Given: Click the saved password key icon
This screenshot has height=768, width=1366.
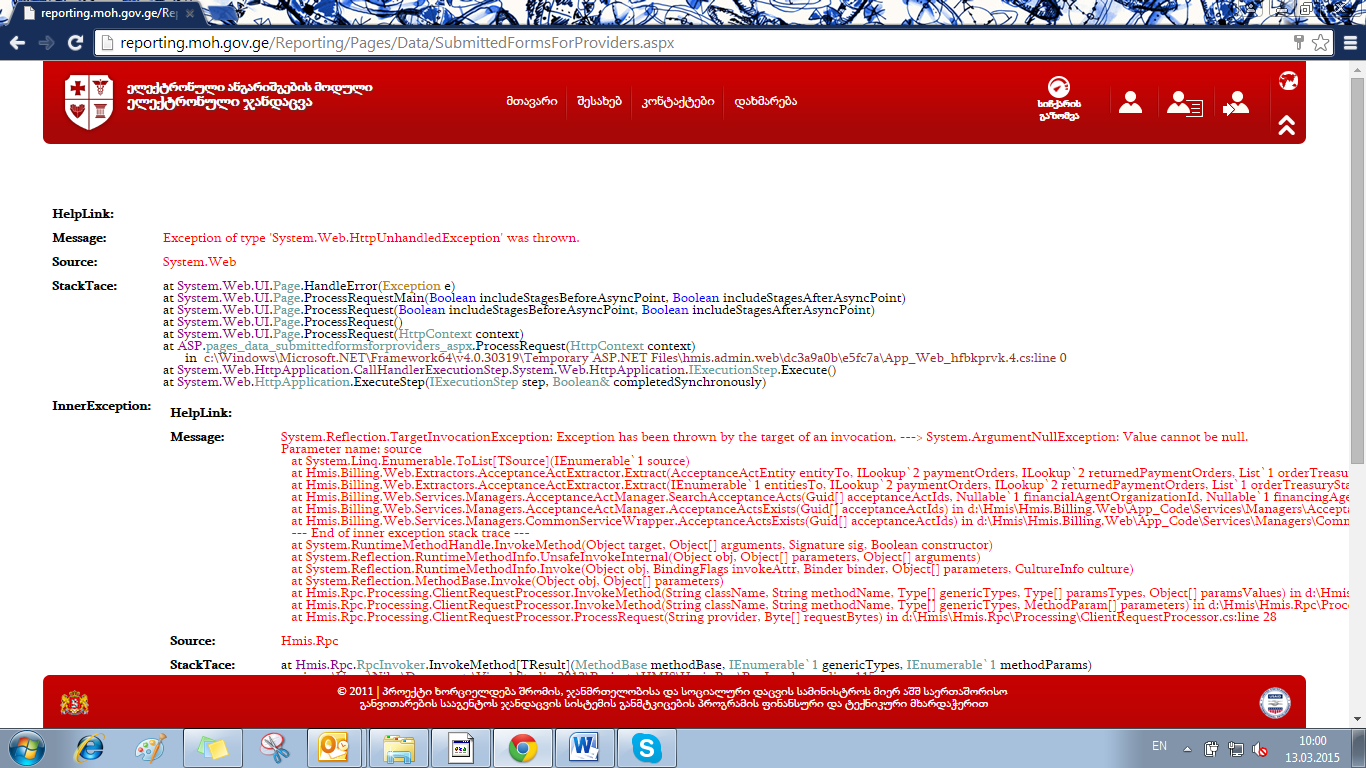Looking at the screenshot, I should point(1299,43).
